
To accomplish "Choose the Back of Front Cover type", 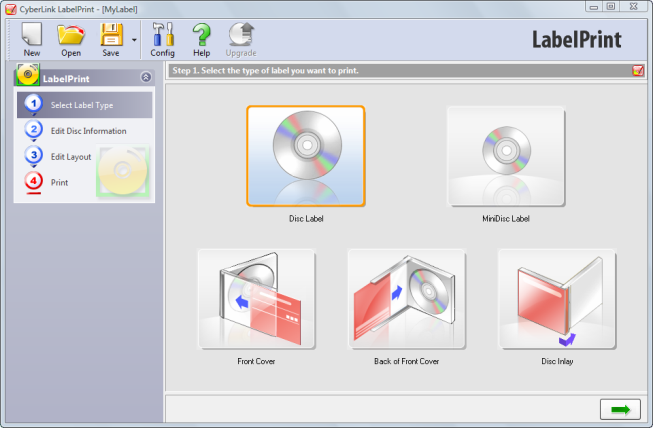I will click(406, 299).
